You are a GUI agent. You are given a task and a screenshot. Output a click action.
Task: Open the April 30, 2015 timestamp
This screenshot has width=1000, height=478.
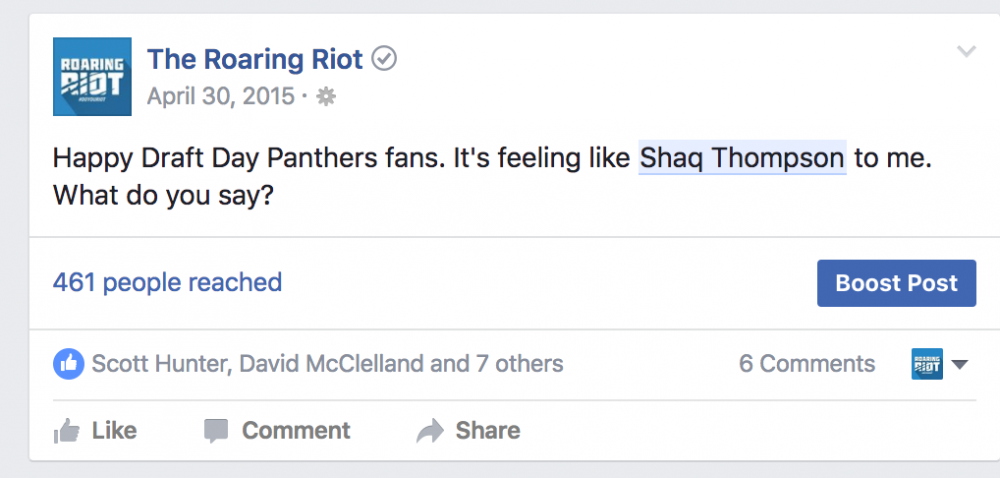pos(221,96)
